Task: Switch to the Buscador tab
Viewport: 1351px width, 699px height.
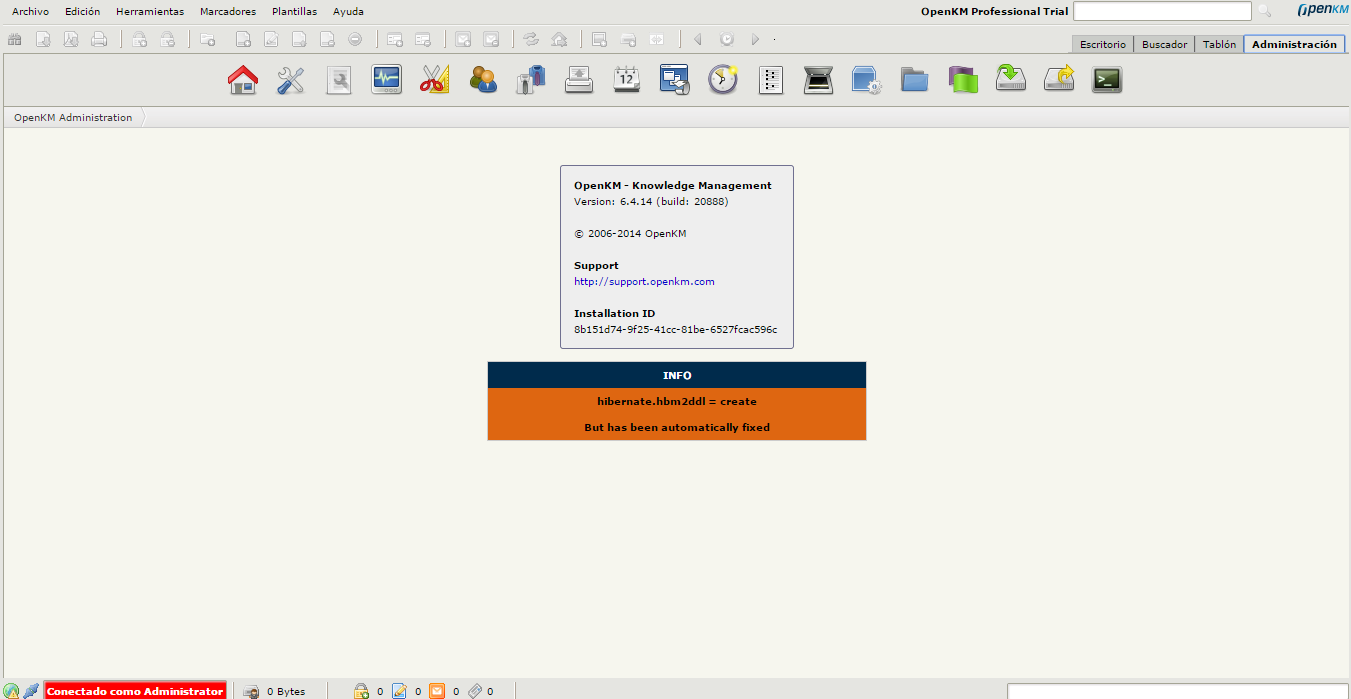Action: point(1164,44)
